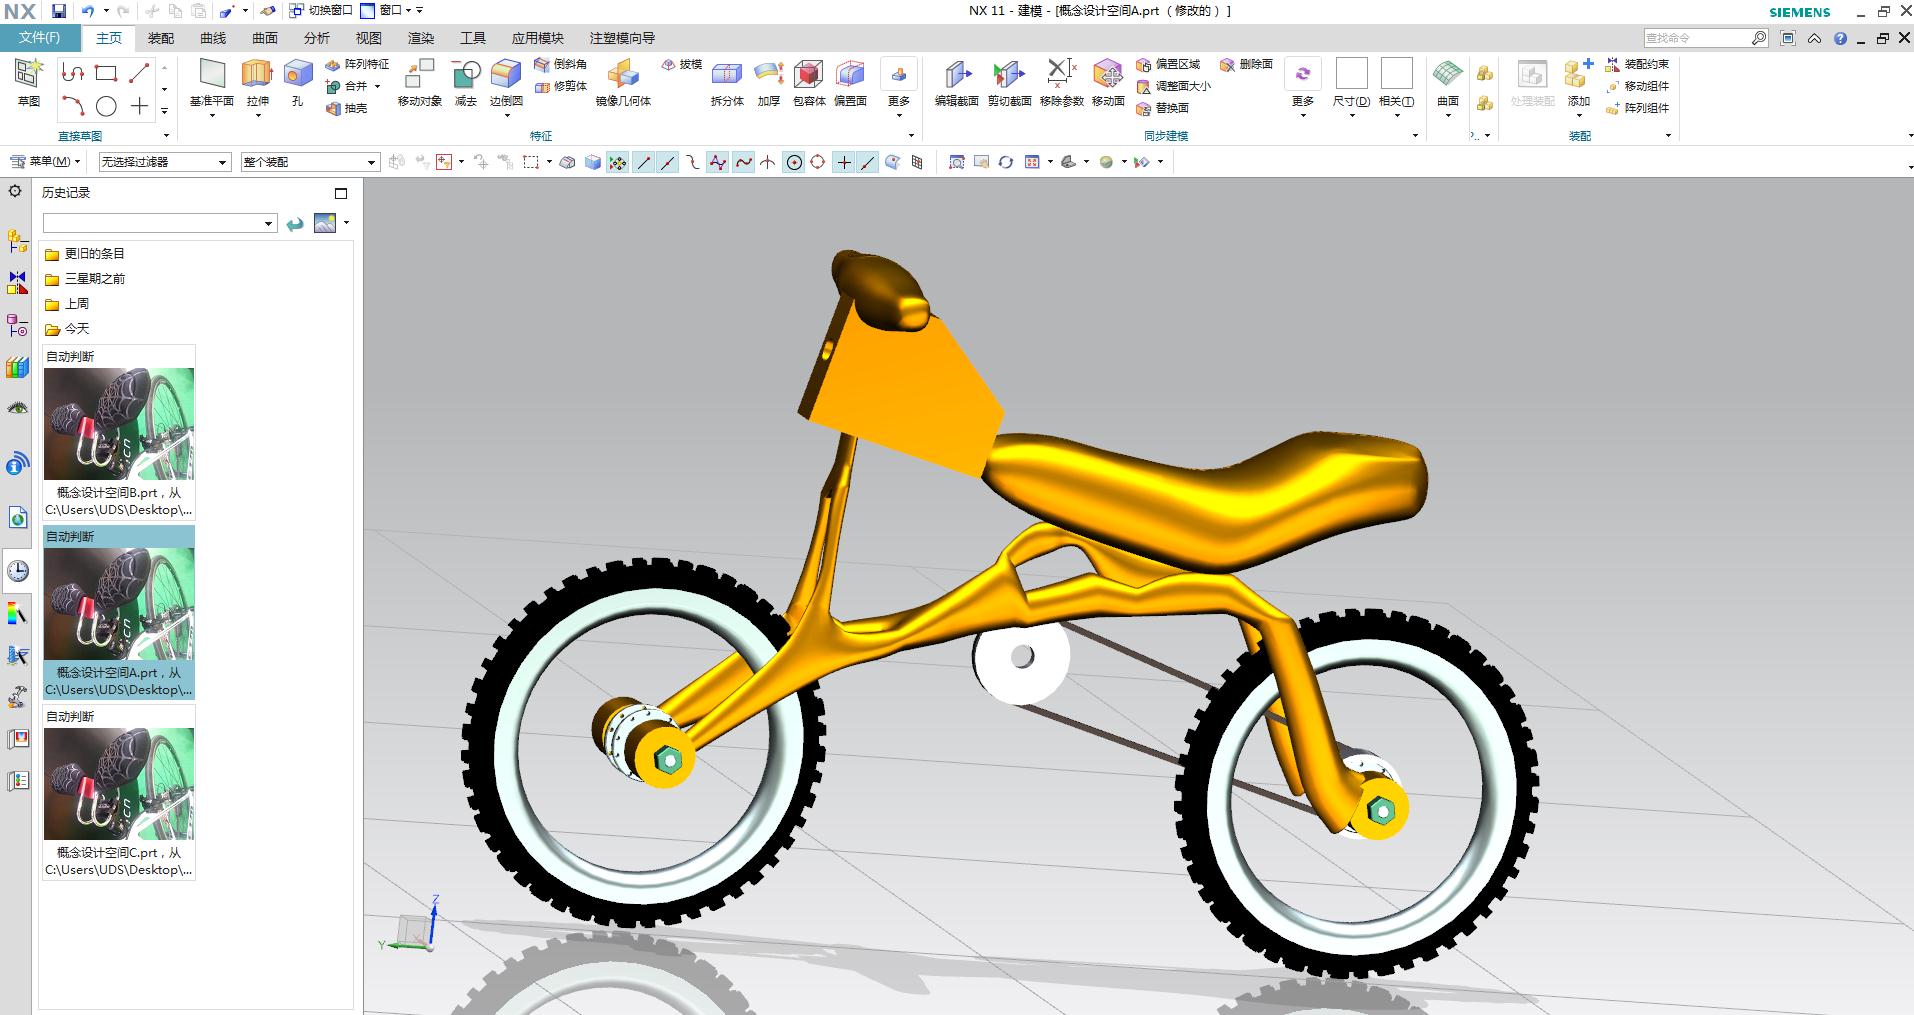This screenshot has height=1015, width=1914.
Task: Click the undo arrow in title bar
Action: click(88, 11)
